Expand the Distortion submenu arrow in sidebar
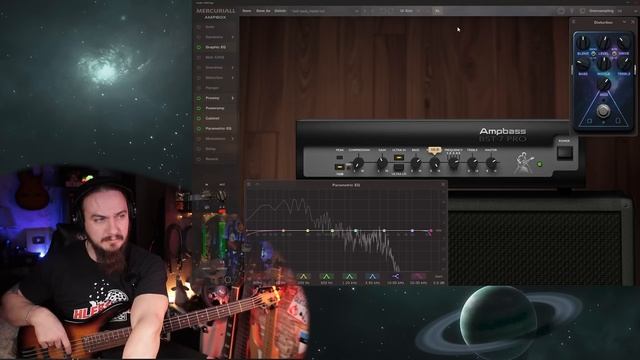 pyautogui.click(x=233, y=78)
